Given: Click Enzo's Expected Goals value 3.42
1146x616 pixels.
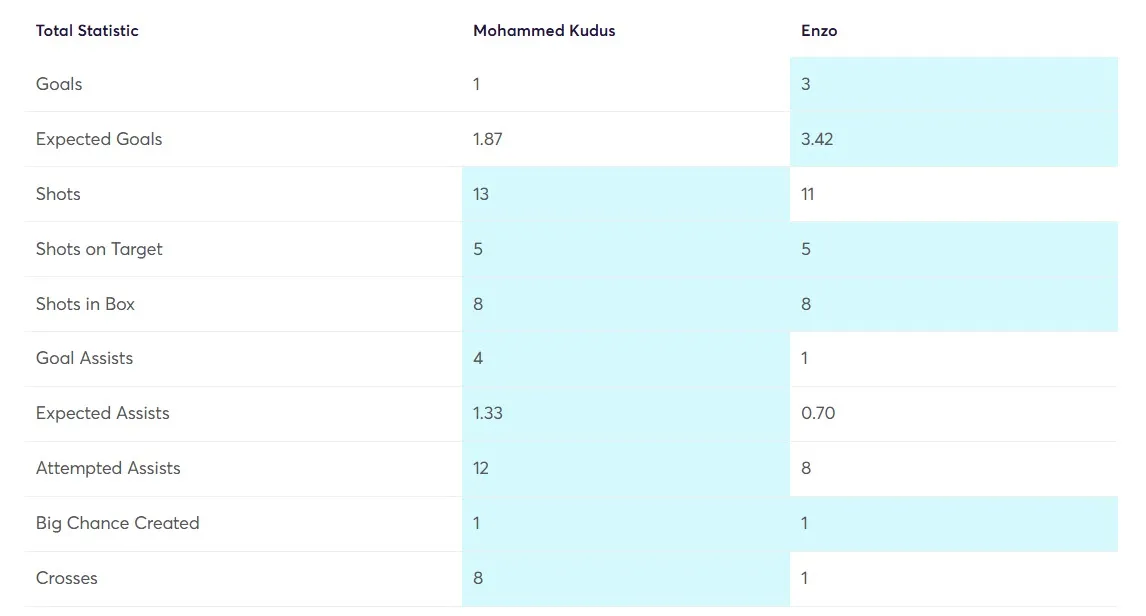Looking at the screenshot, I should click(x=817, y=139).
